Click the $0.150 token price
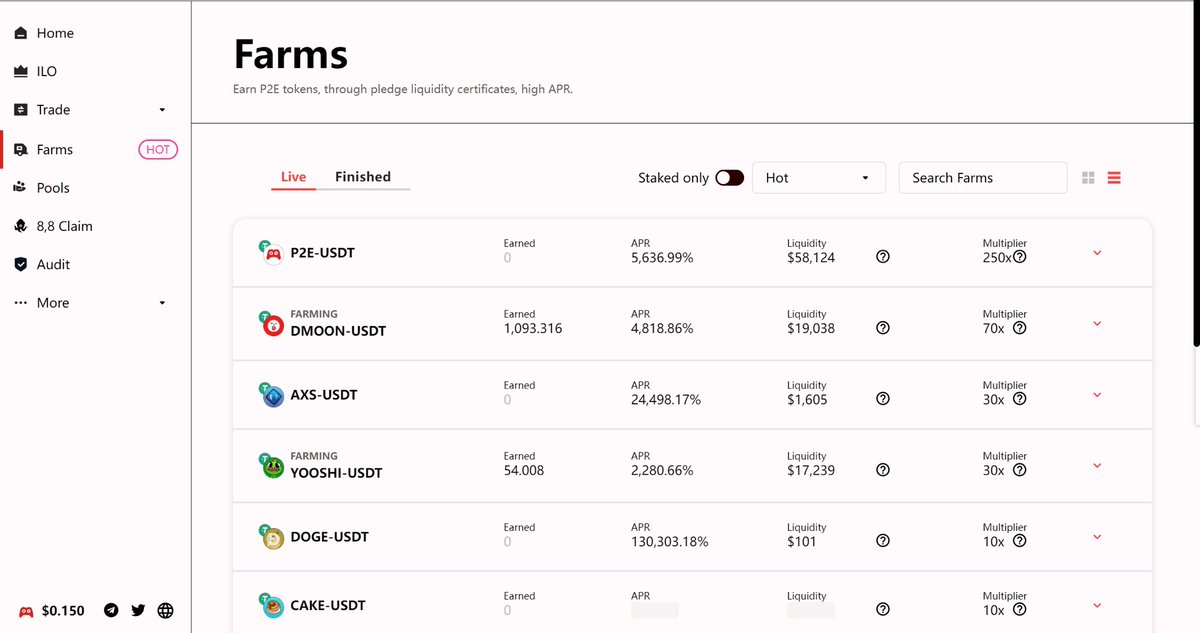Viewport: 1200px width, 633px height. (63, 610)
